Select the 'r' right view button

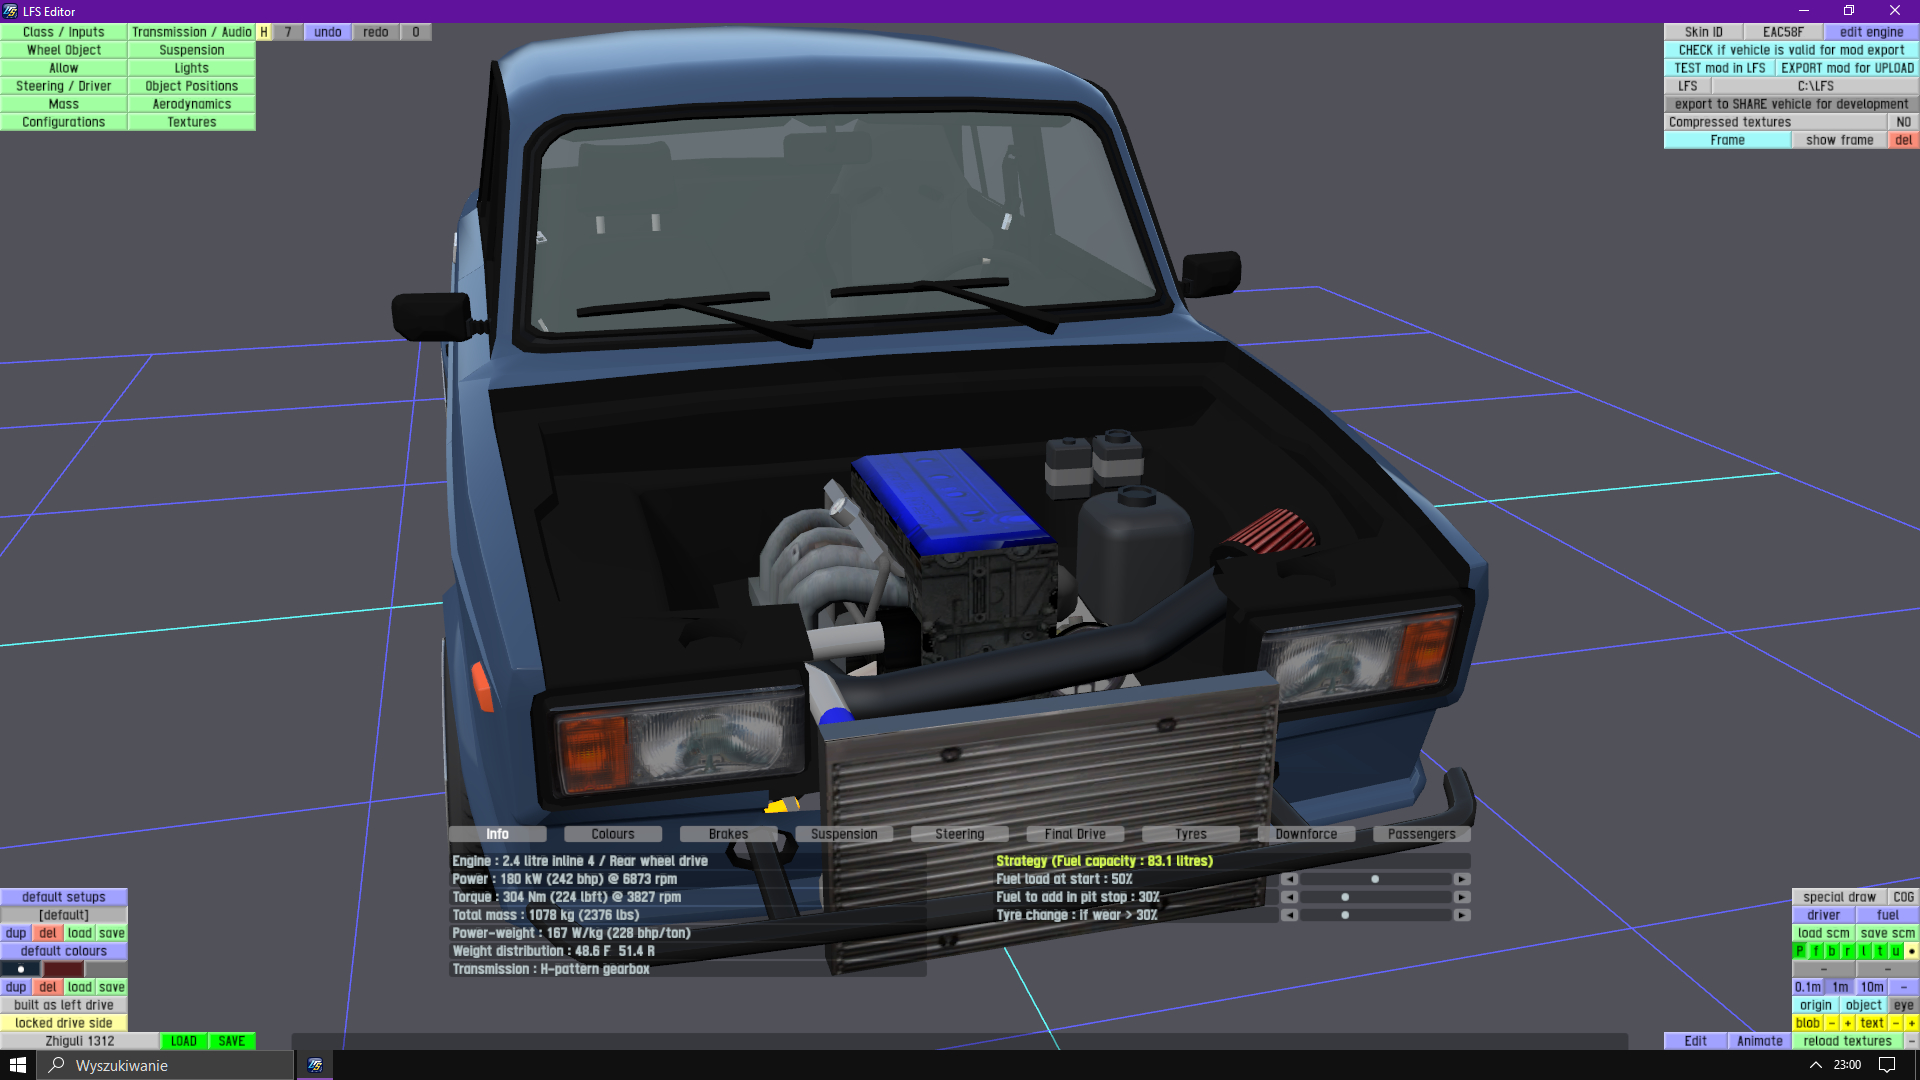pyautogui.click(x=1848, y=951)
